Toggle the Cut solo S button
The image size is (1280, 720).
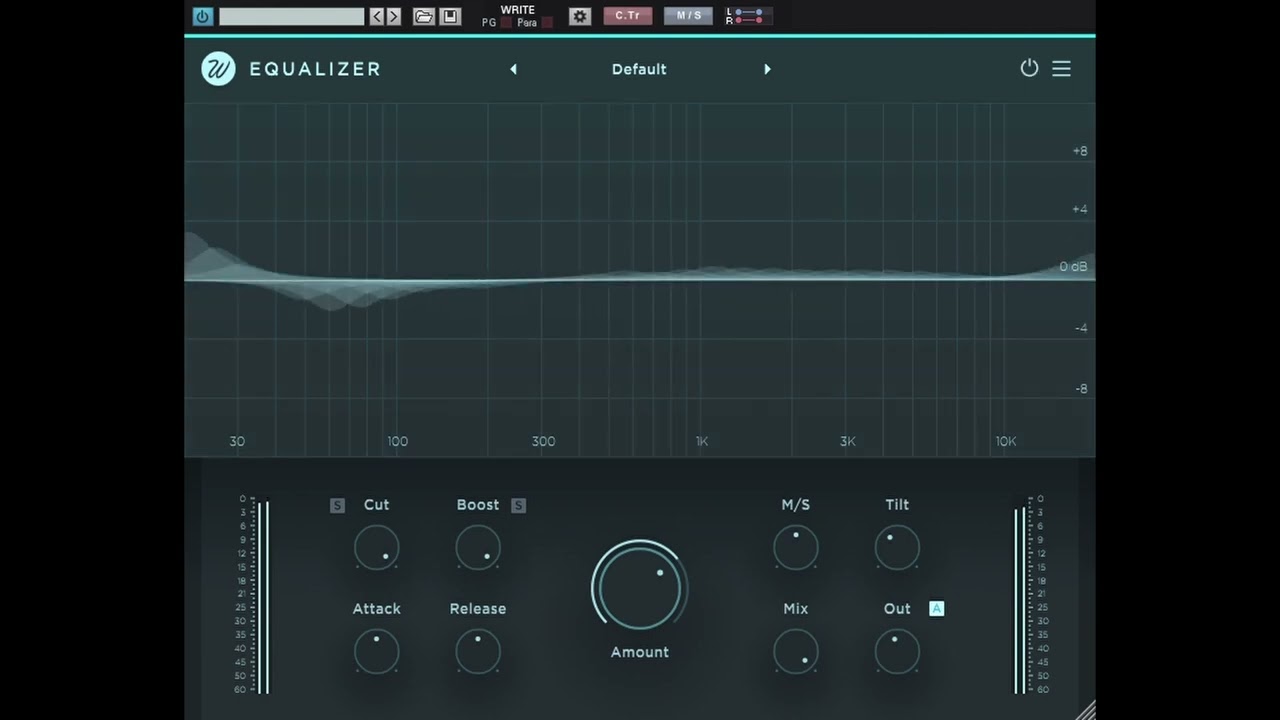[337, 505]
